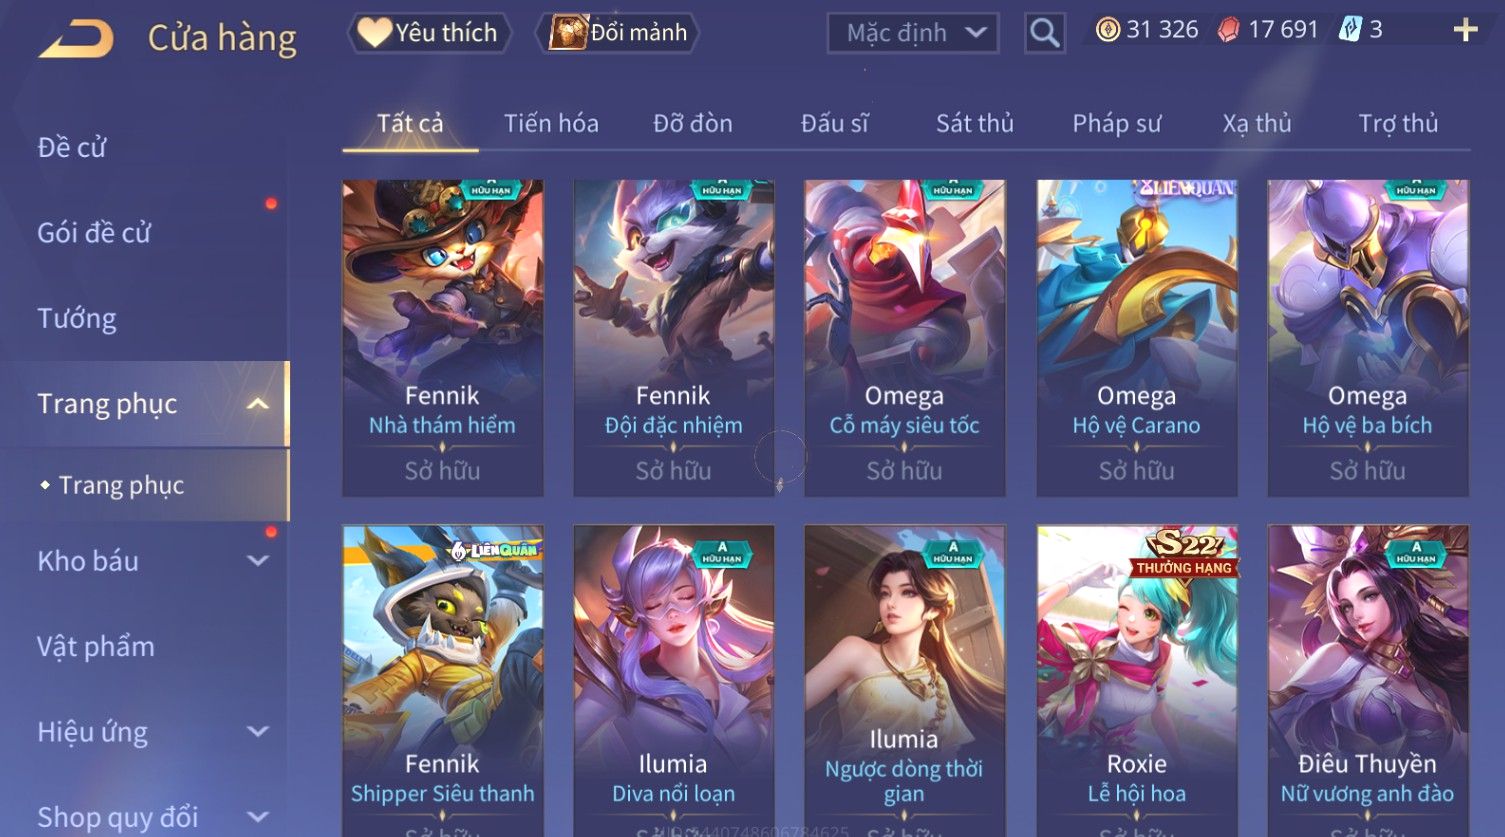Open search with the magnifying glass icon
Image resolution: width=1505 pixels, height=837 pixels.
[1044, 33]
